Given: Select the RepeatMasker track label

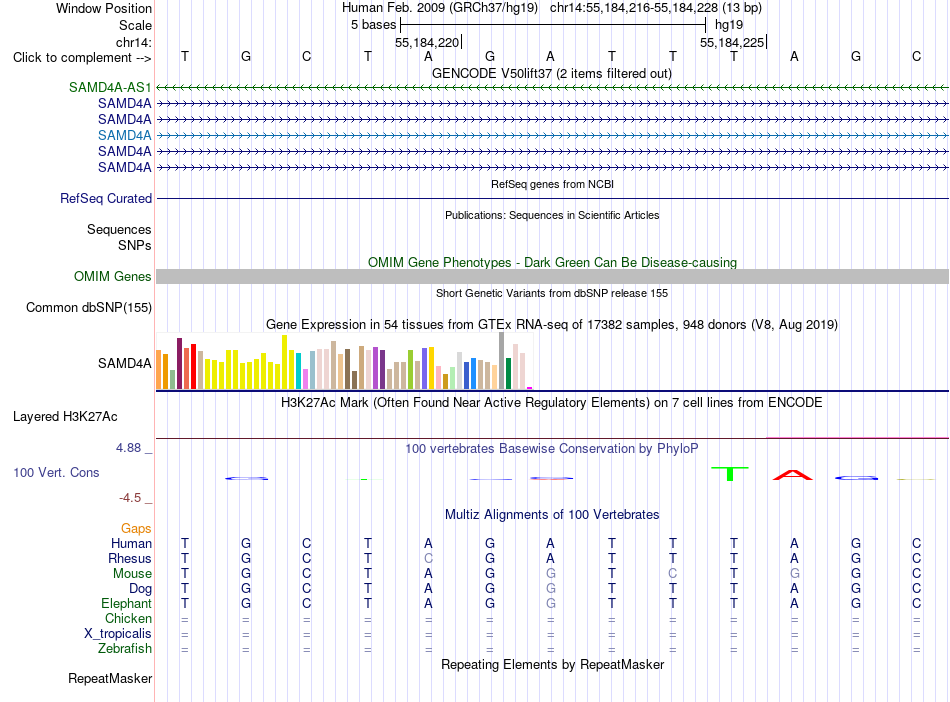Looking at the screenshot, I should [x=110, y=678].
